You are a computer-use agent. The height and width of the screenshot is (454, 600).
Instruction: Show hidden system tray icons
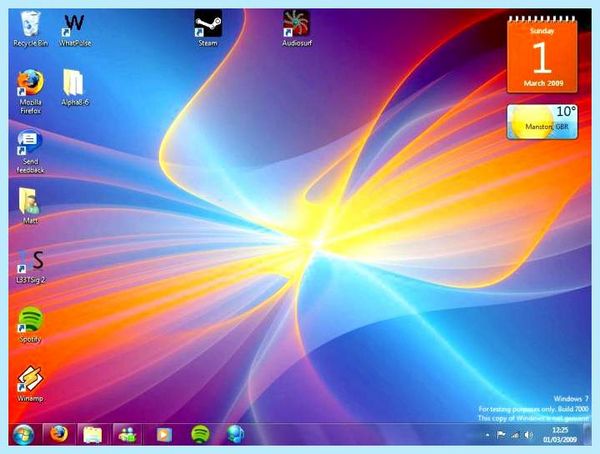pos(487,435)
